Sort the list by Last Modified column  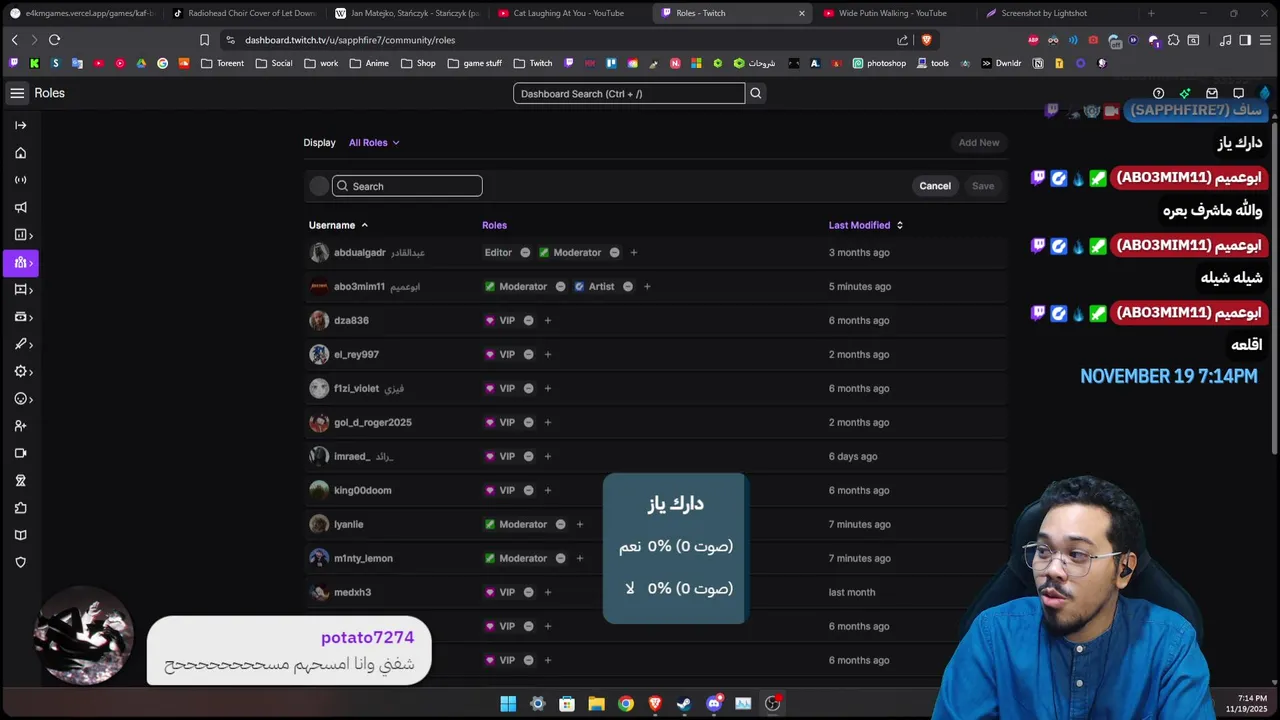(x=866, y=225)
